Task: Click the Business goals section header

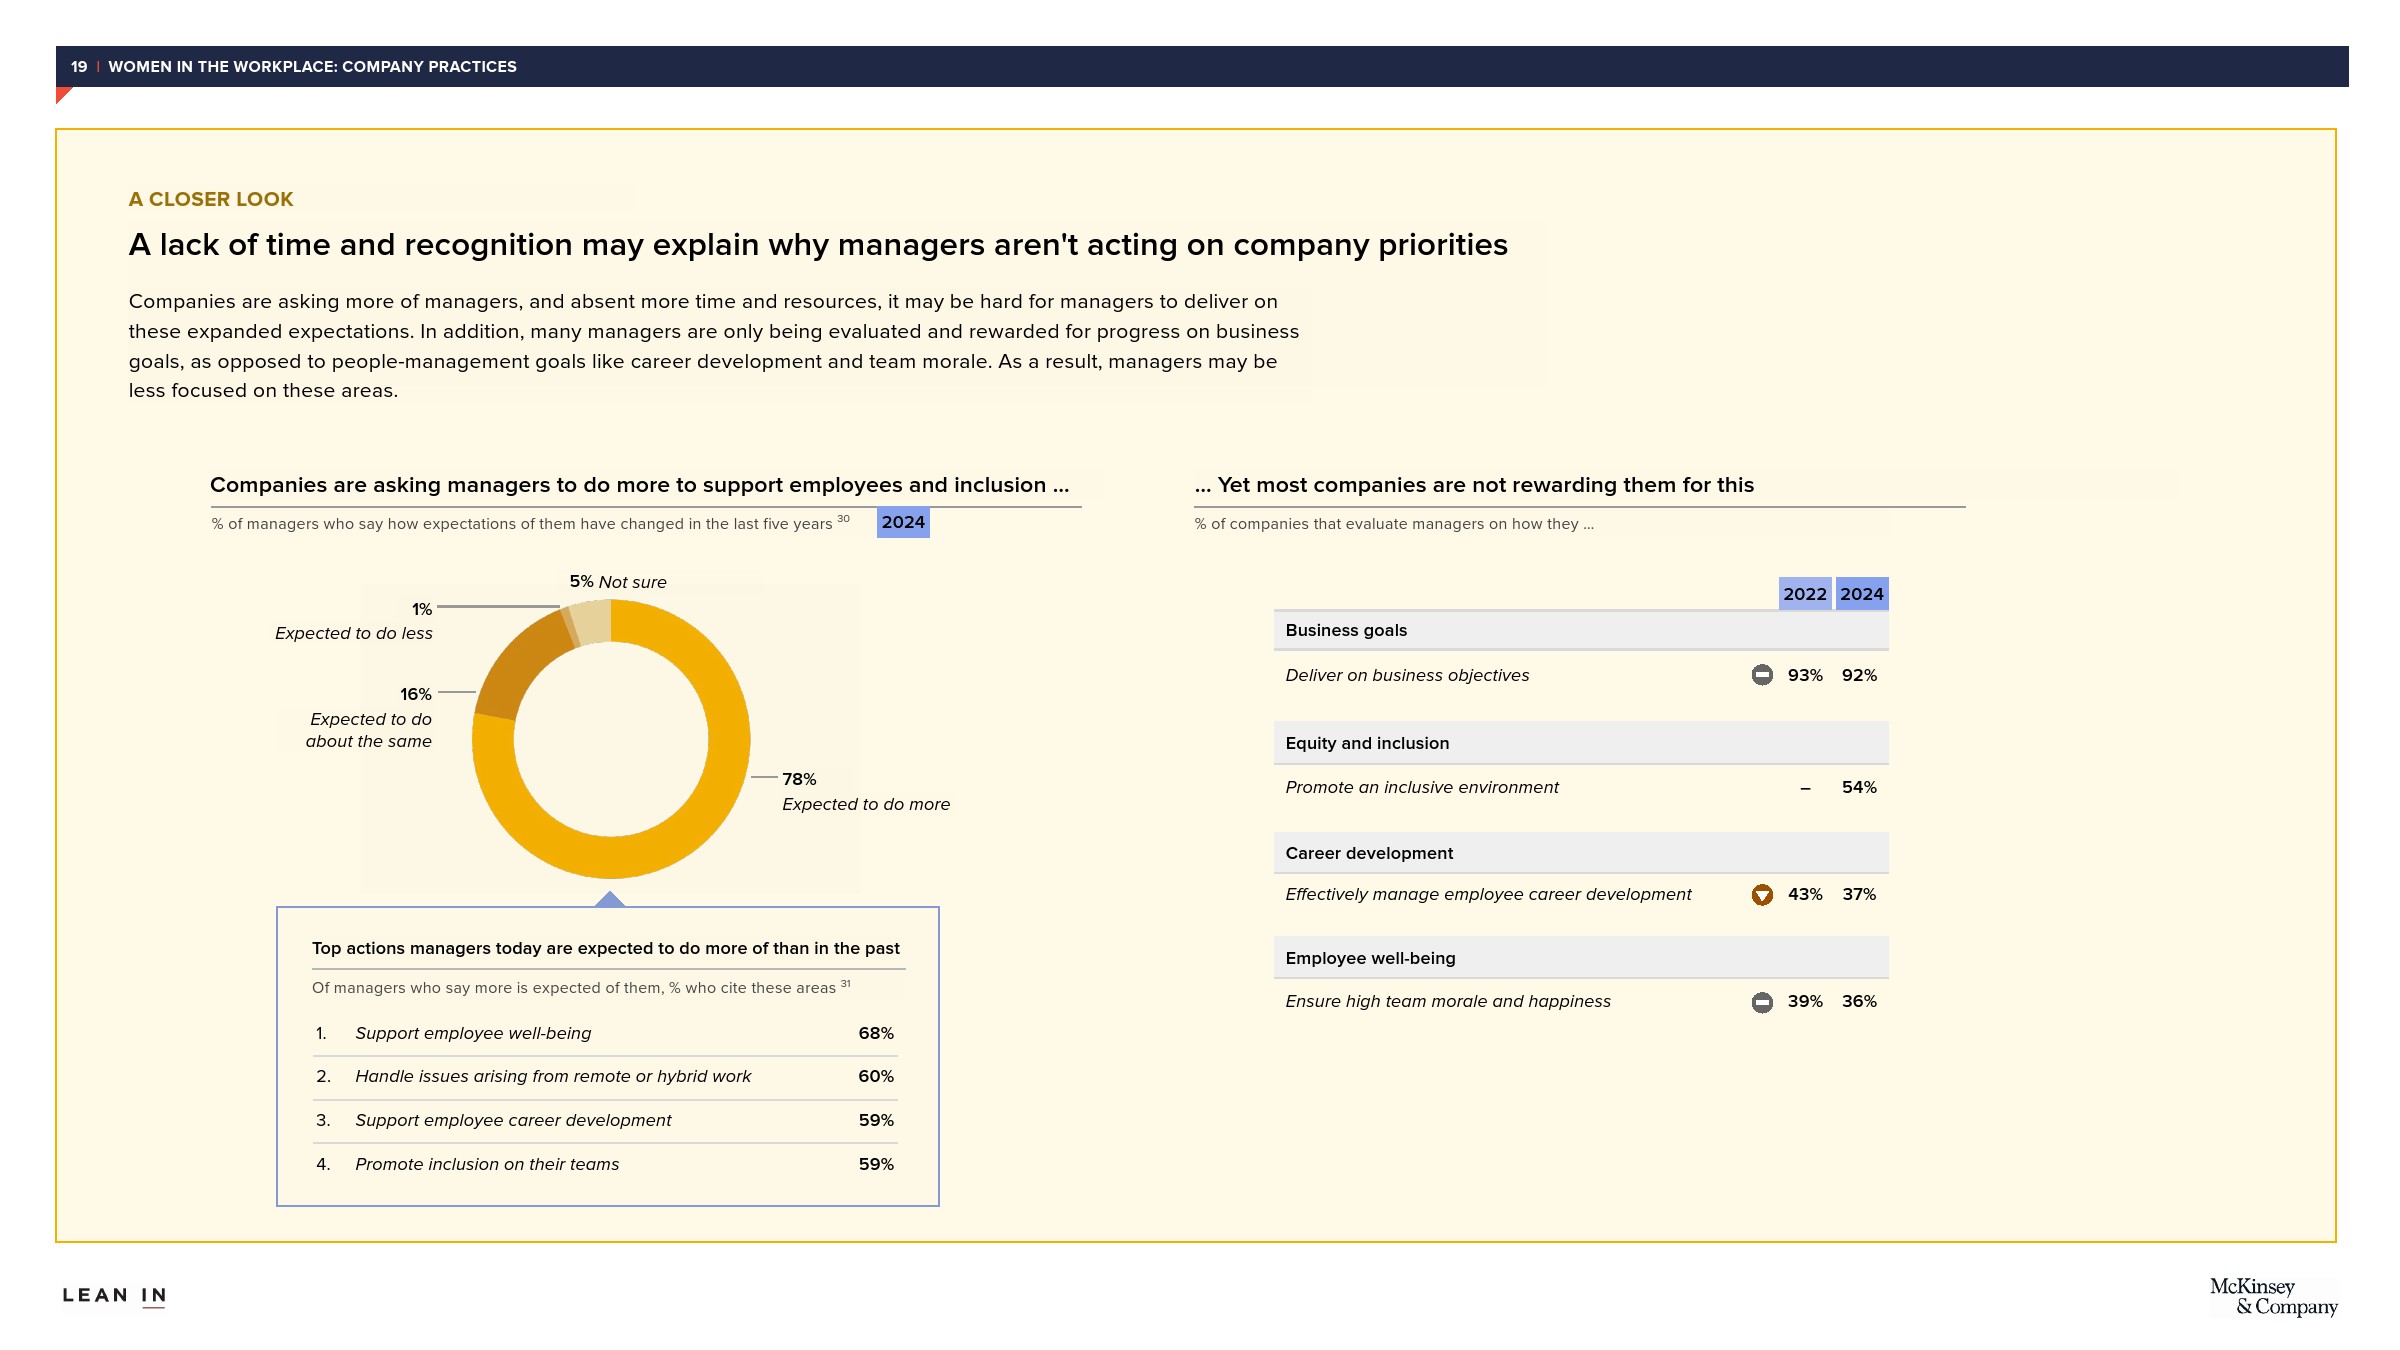Action: pyautogui.click(x=1346, y=630)
